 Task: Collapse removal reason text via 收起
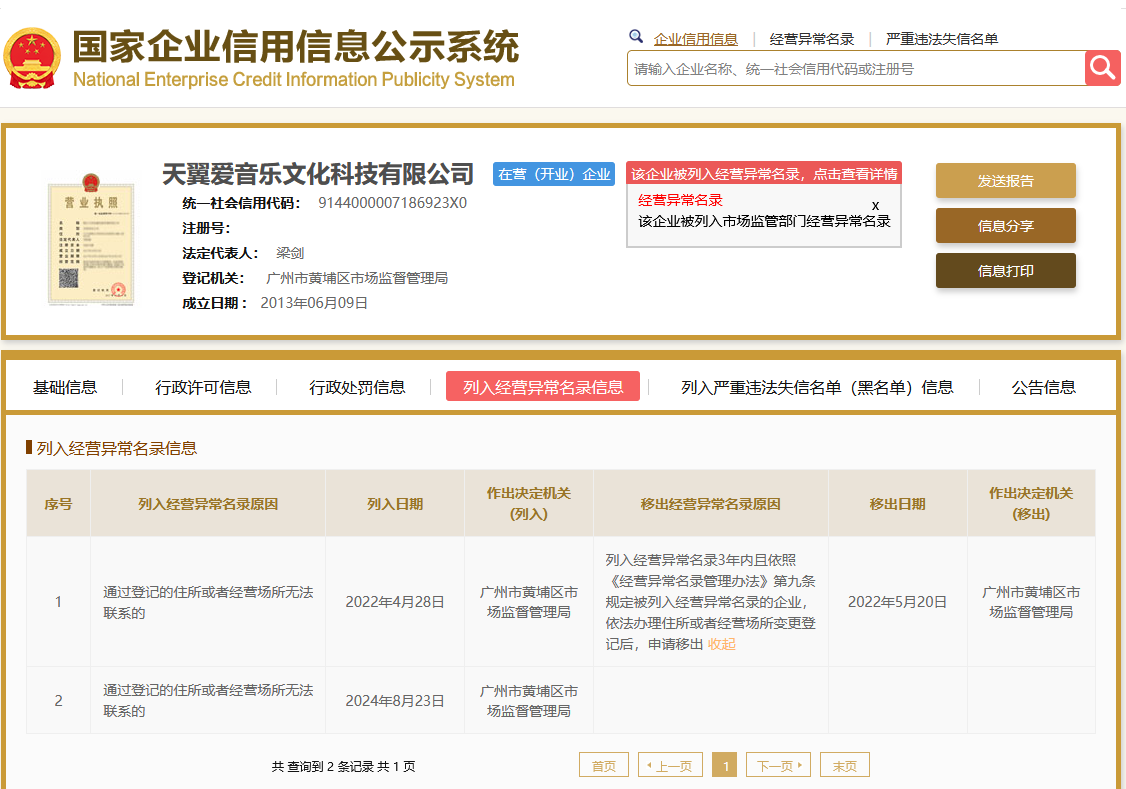pyautogui.click(x=722, y=644)
